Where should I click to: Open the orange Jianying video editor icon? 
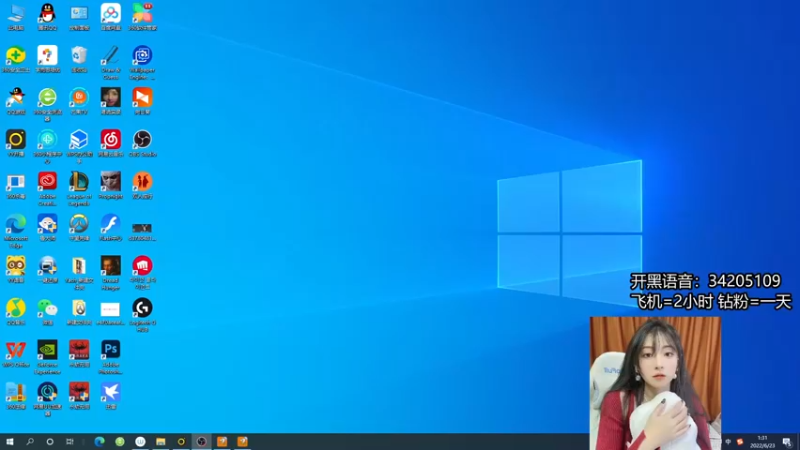click(142, 101)
